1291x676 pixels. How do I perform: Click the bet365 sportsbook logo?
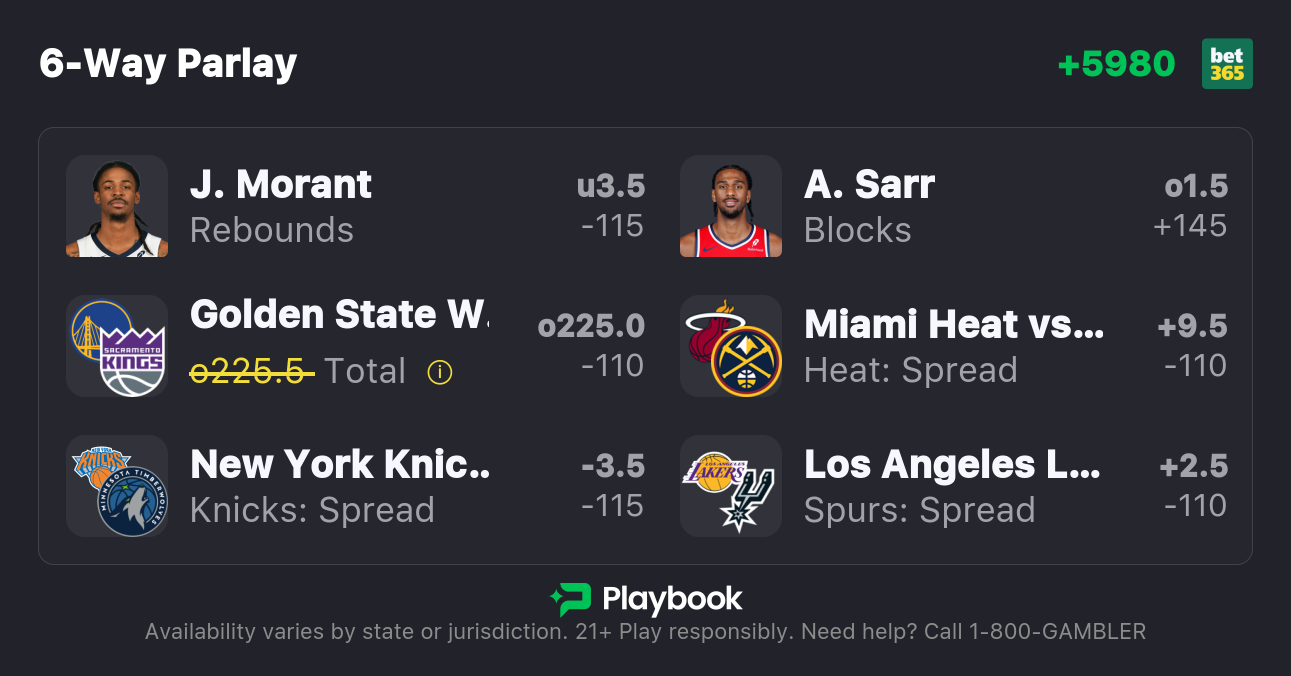(x=1227, y=64)
